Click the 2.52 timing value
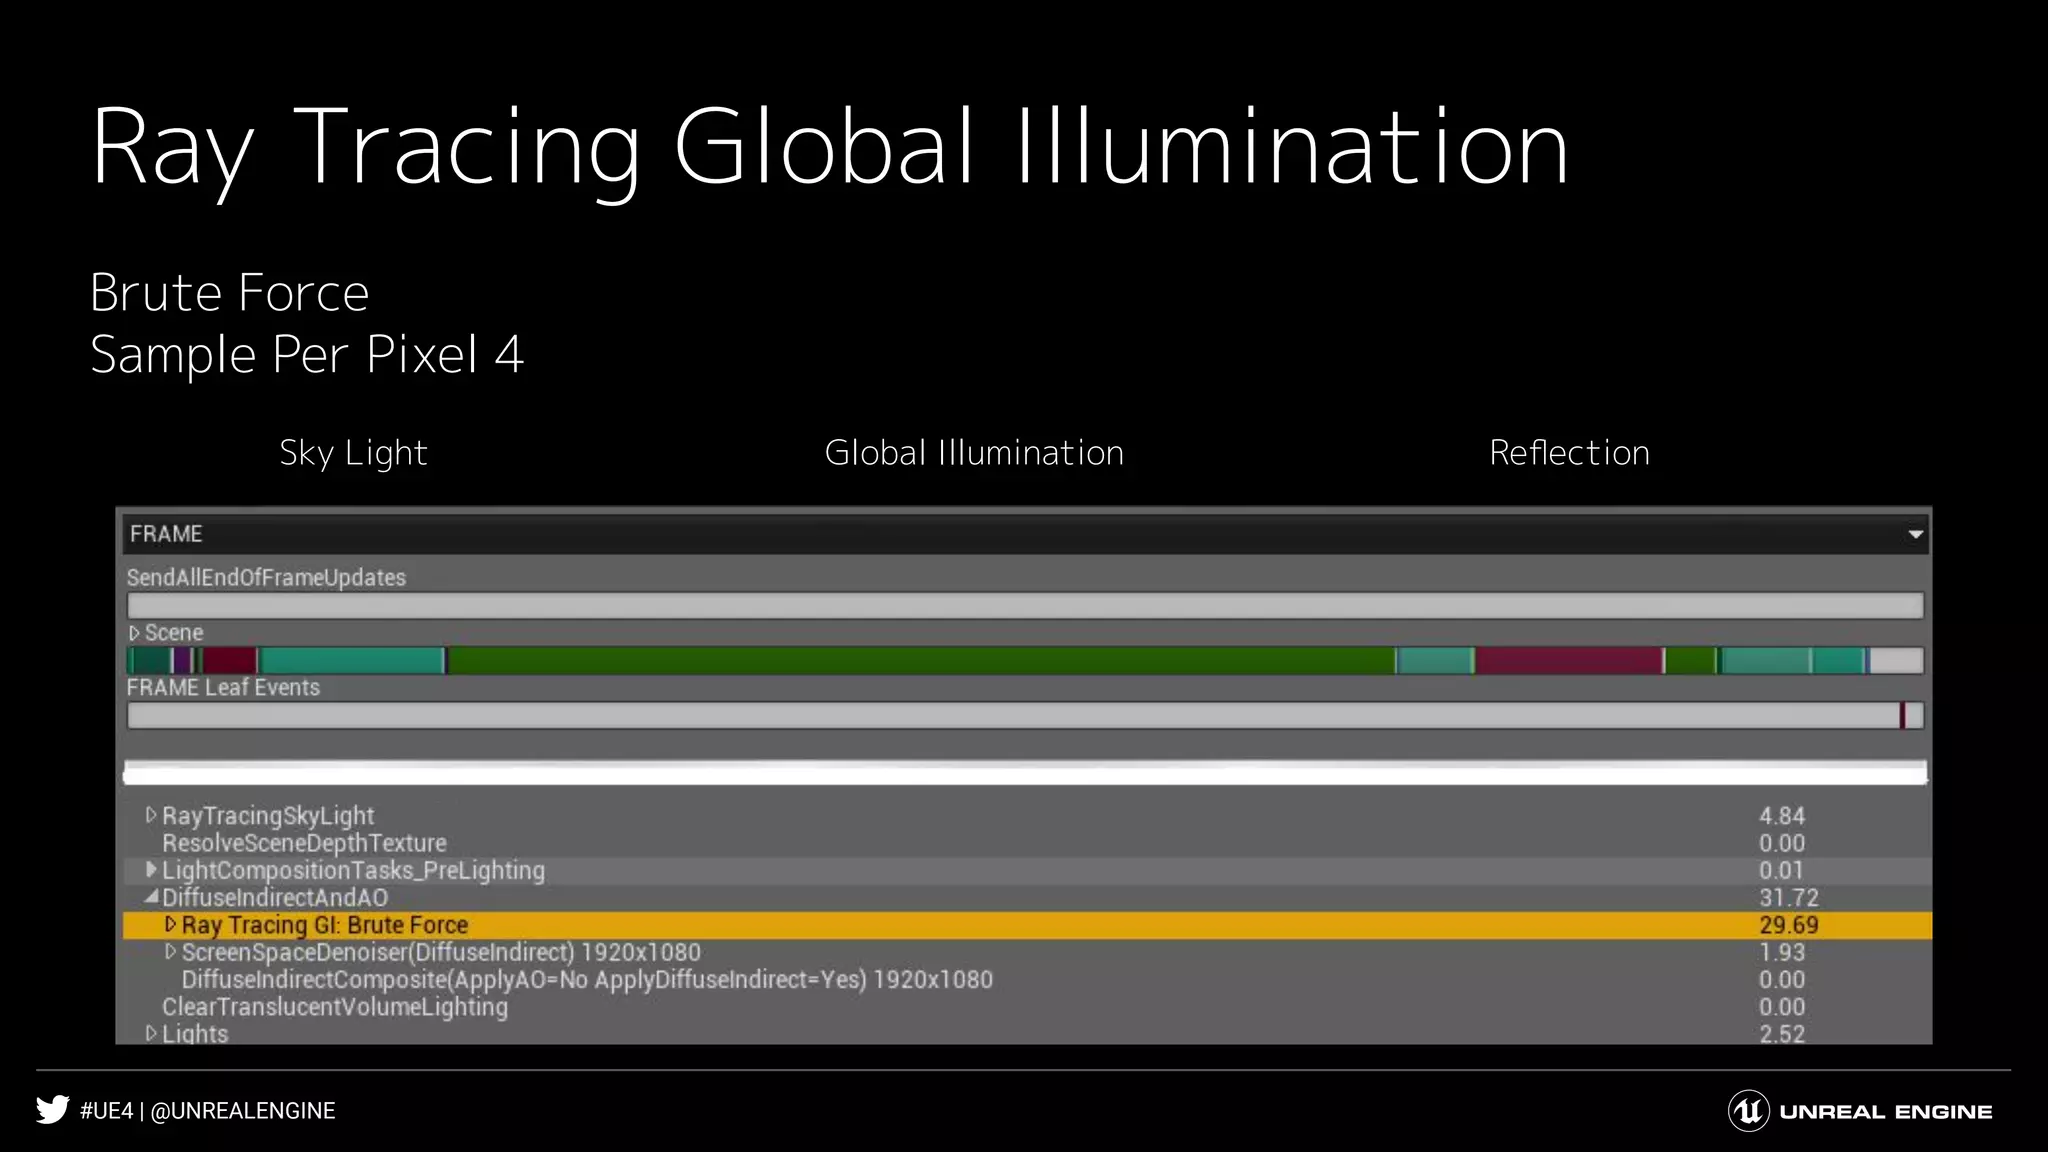 pos(1782,1034)
